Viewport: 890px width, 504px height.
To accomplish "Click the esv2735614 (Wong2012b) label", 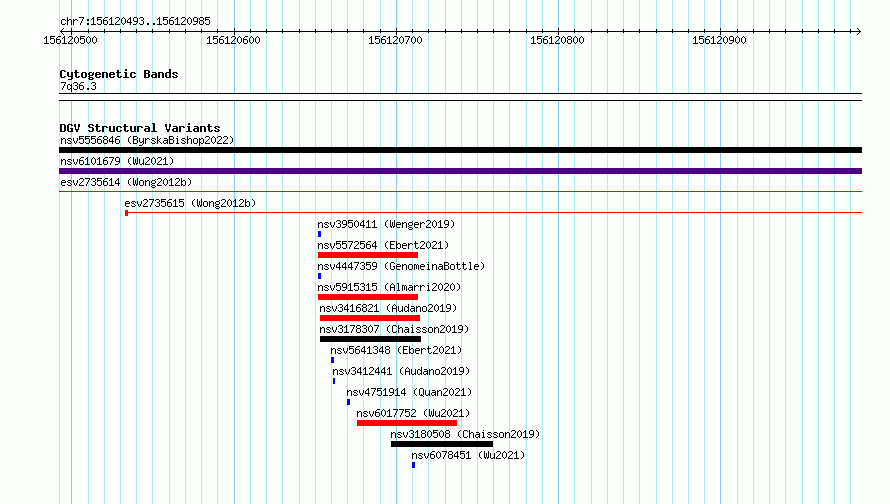I will [x=126, y=182].
